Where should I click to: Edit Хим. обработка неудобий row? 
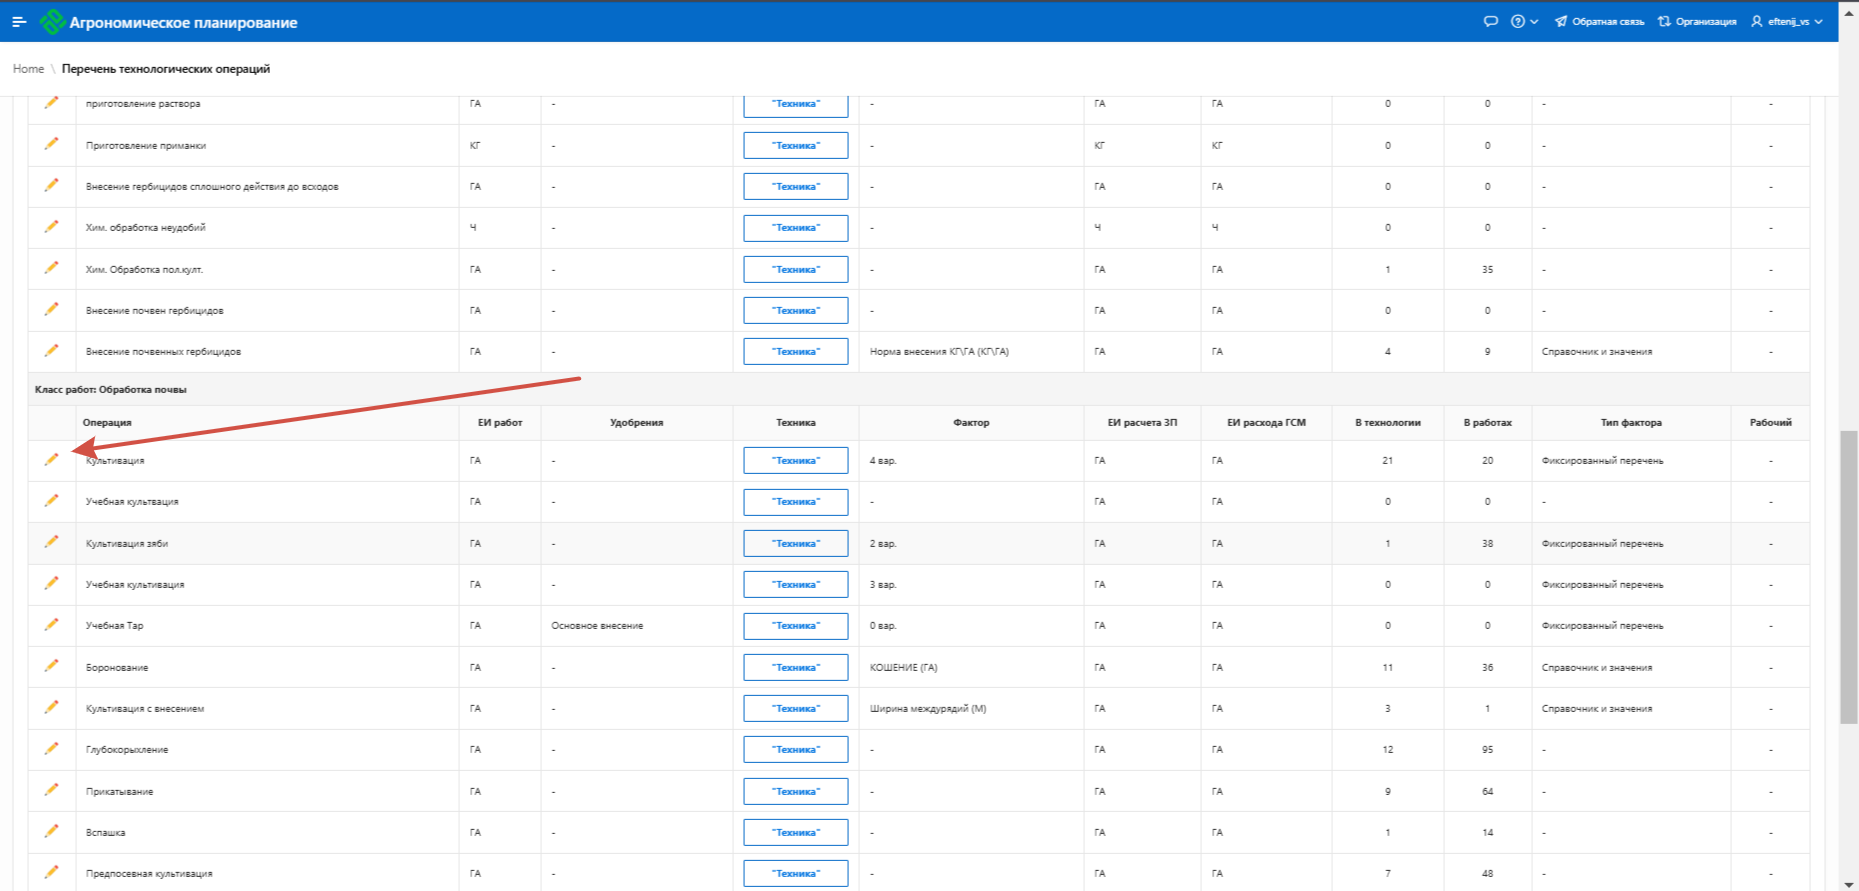(x=51, y=227)
